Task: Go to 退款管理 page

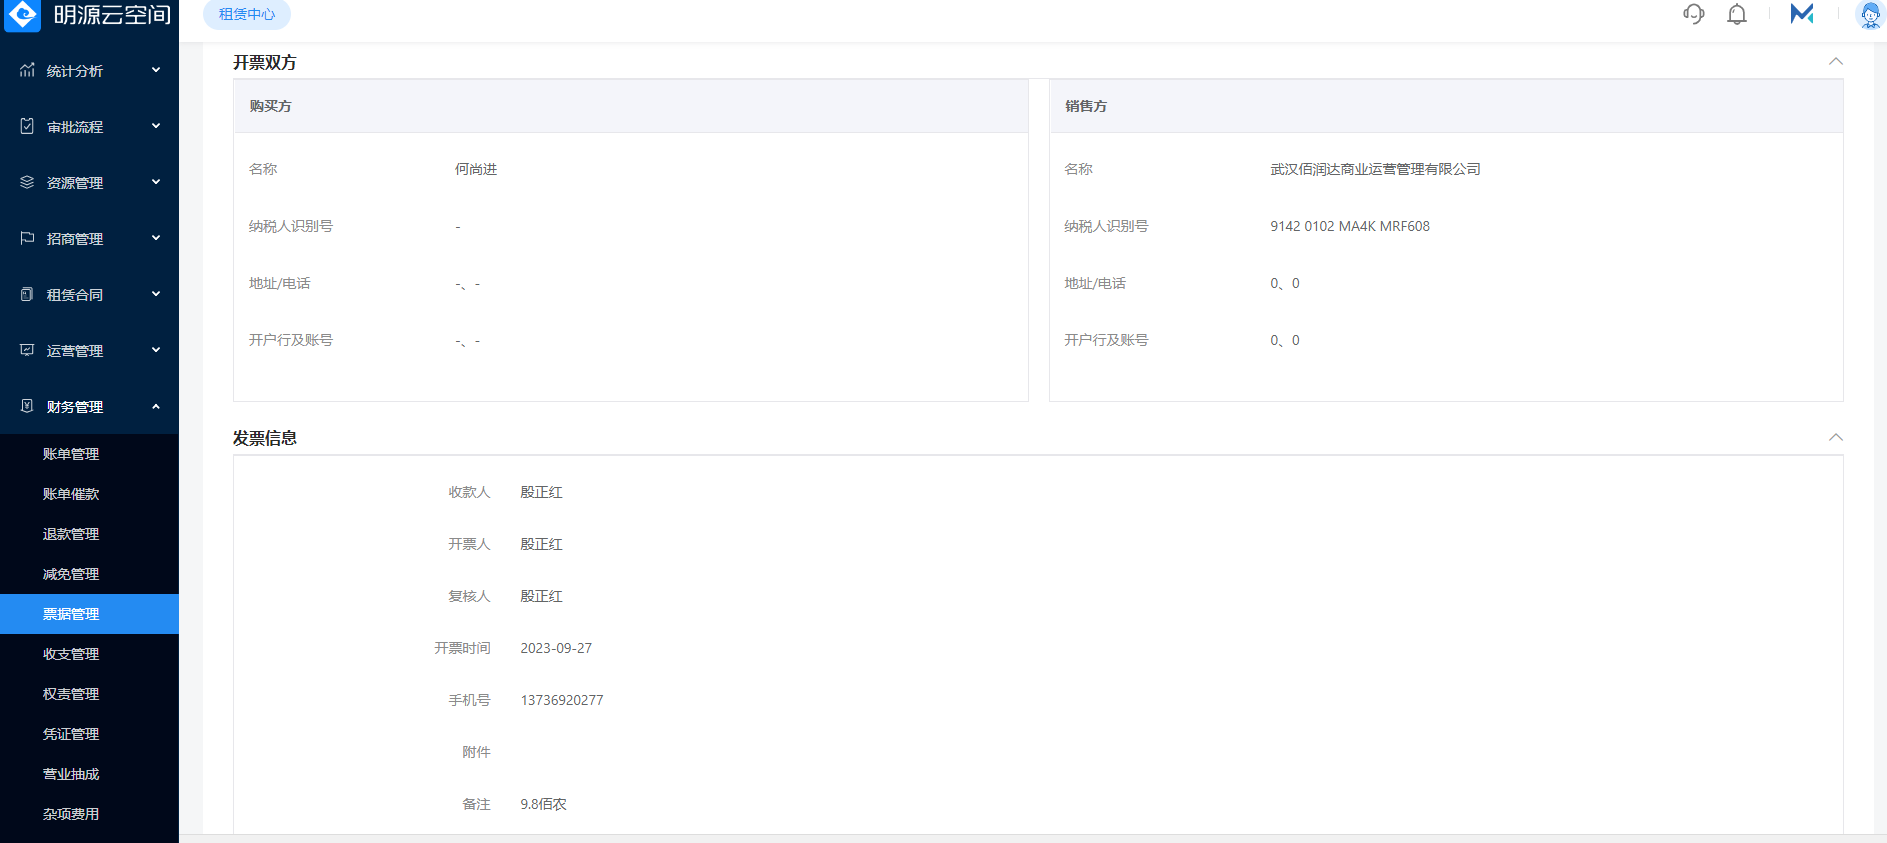Action: click(71, 534)
